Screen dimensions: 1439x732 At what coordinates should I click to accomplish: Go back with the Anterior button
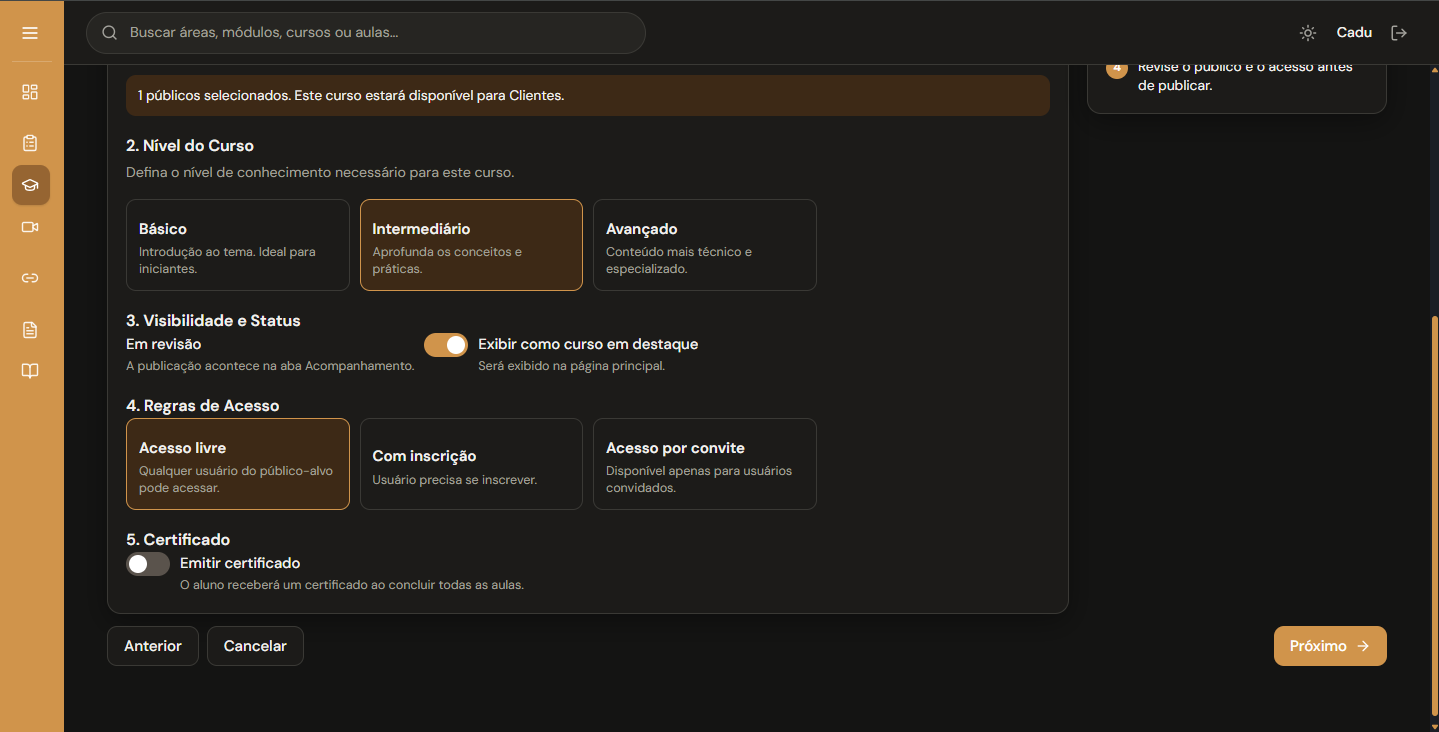pyautogui.click(x=153, y=646)
